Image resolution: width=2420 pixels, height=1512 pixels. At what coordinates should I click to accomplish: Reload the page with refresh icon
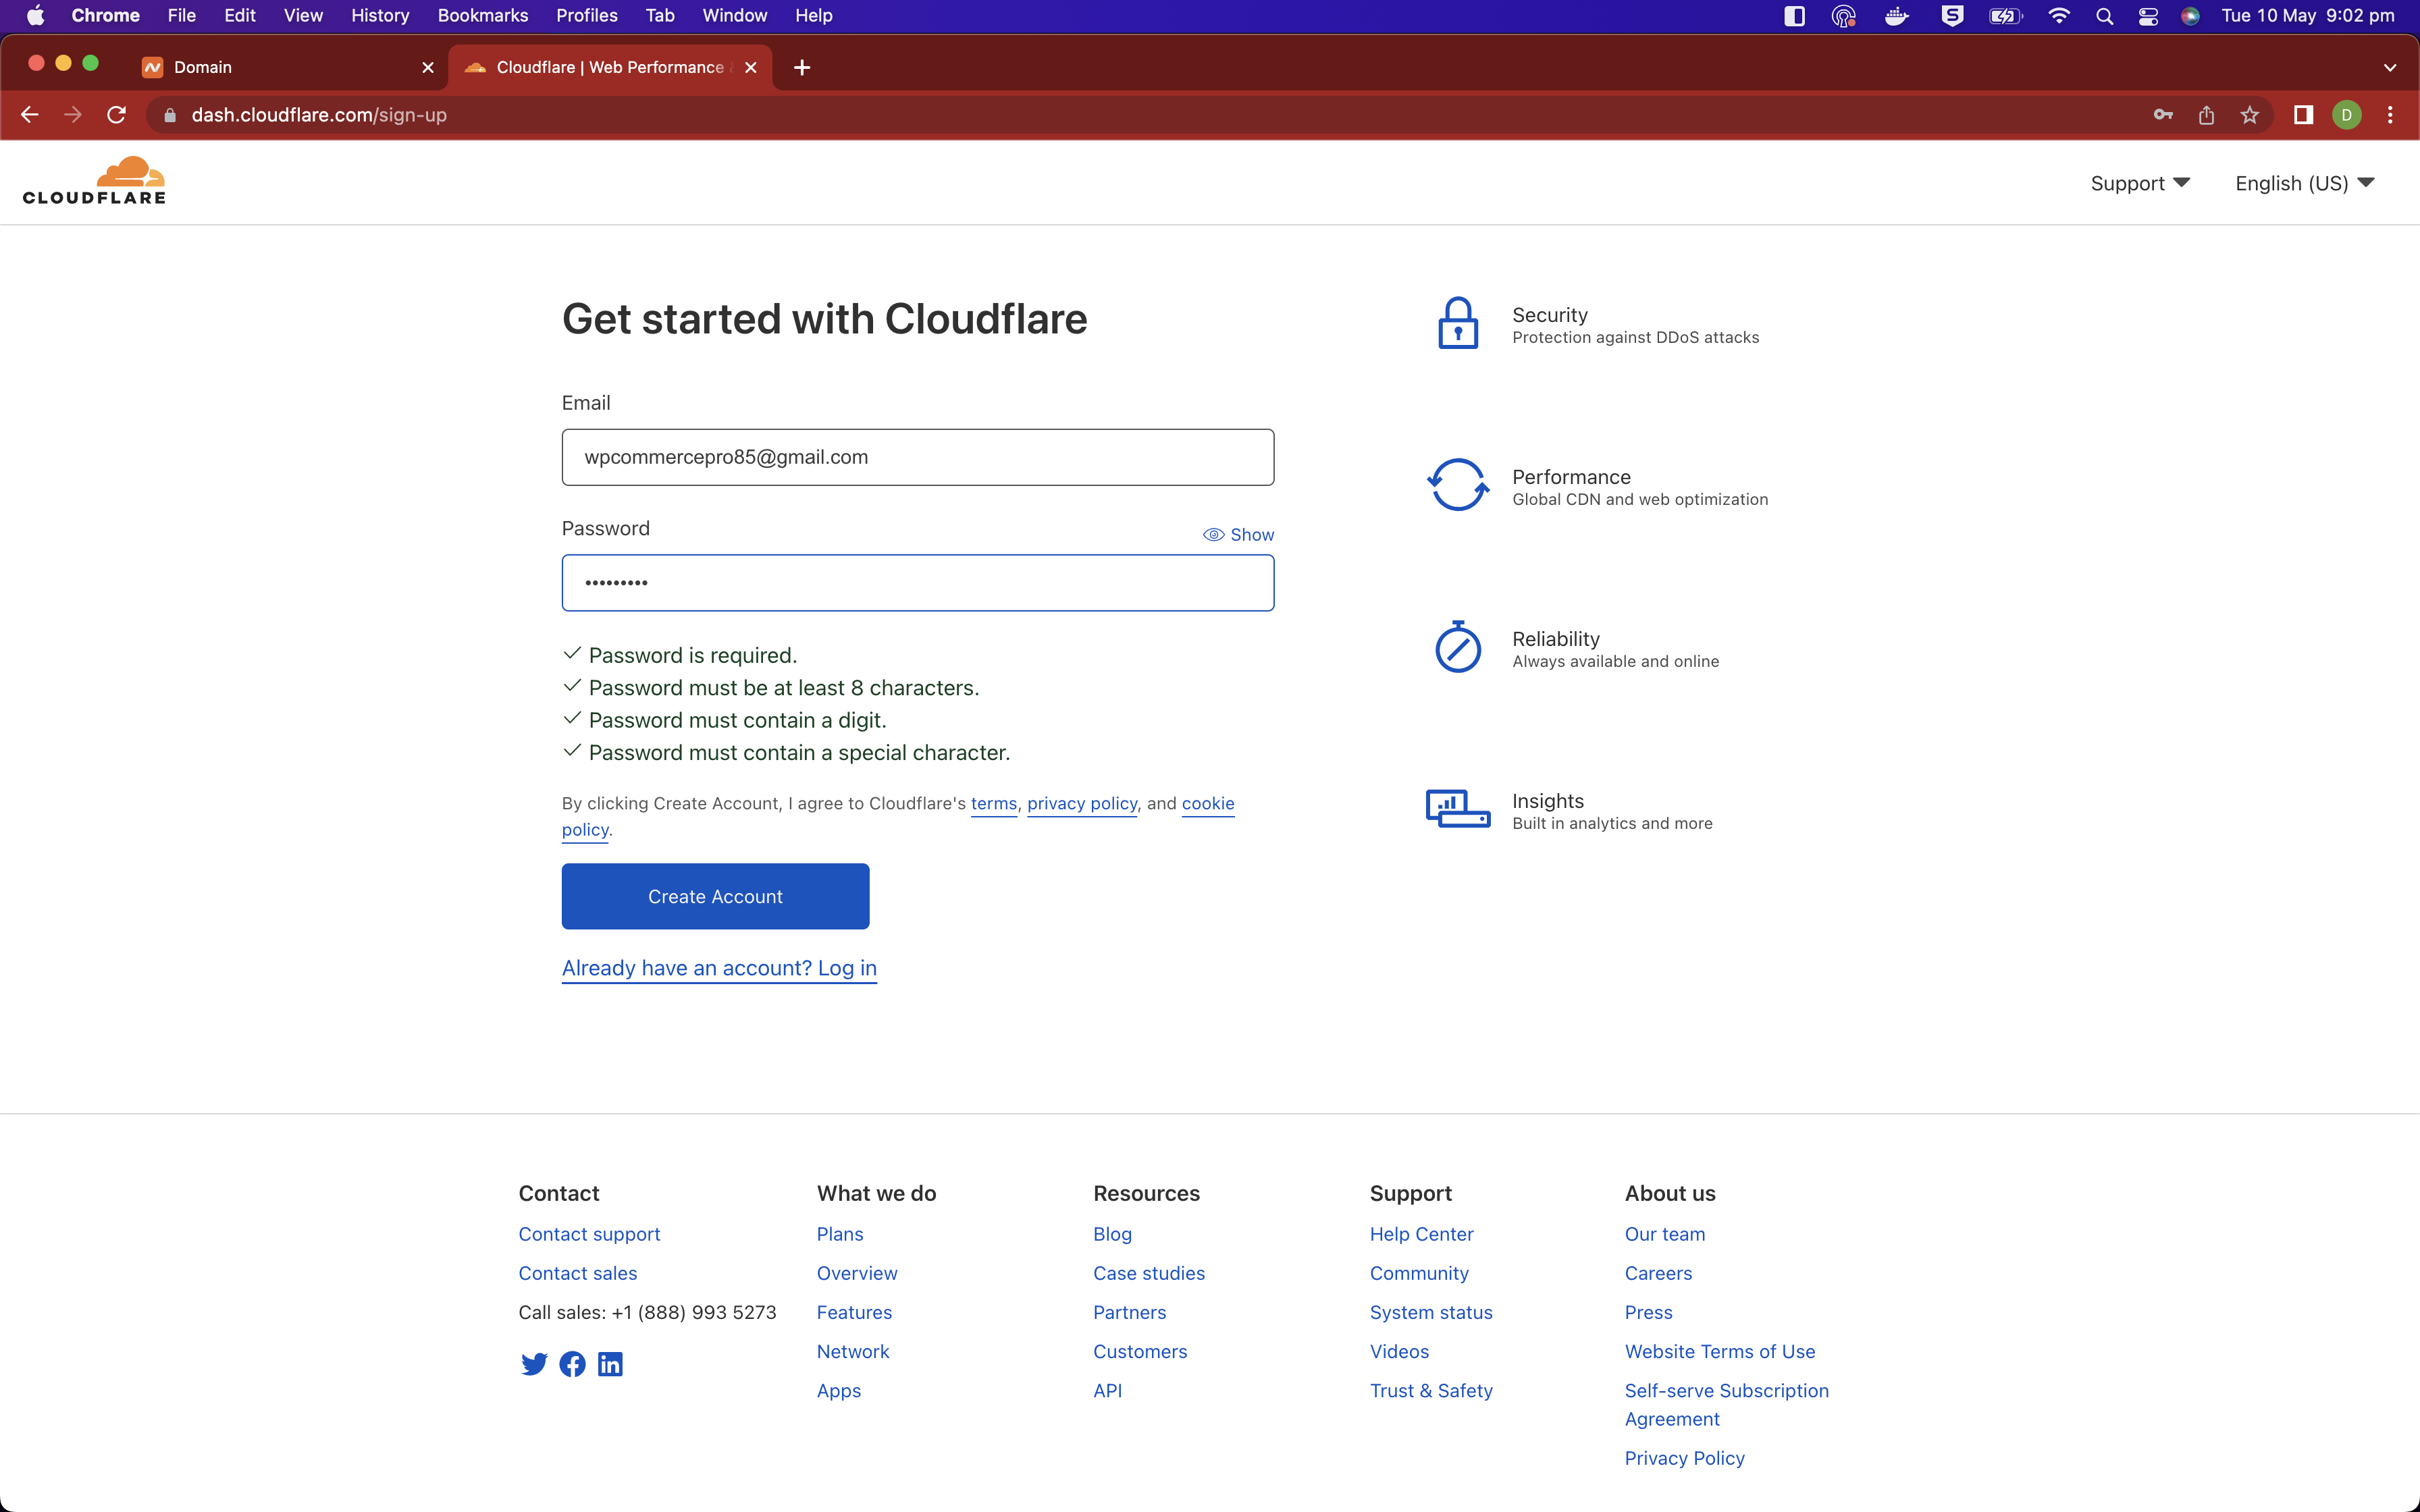(117, 115)
